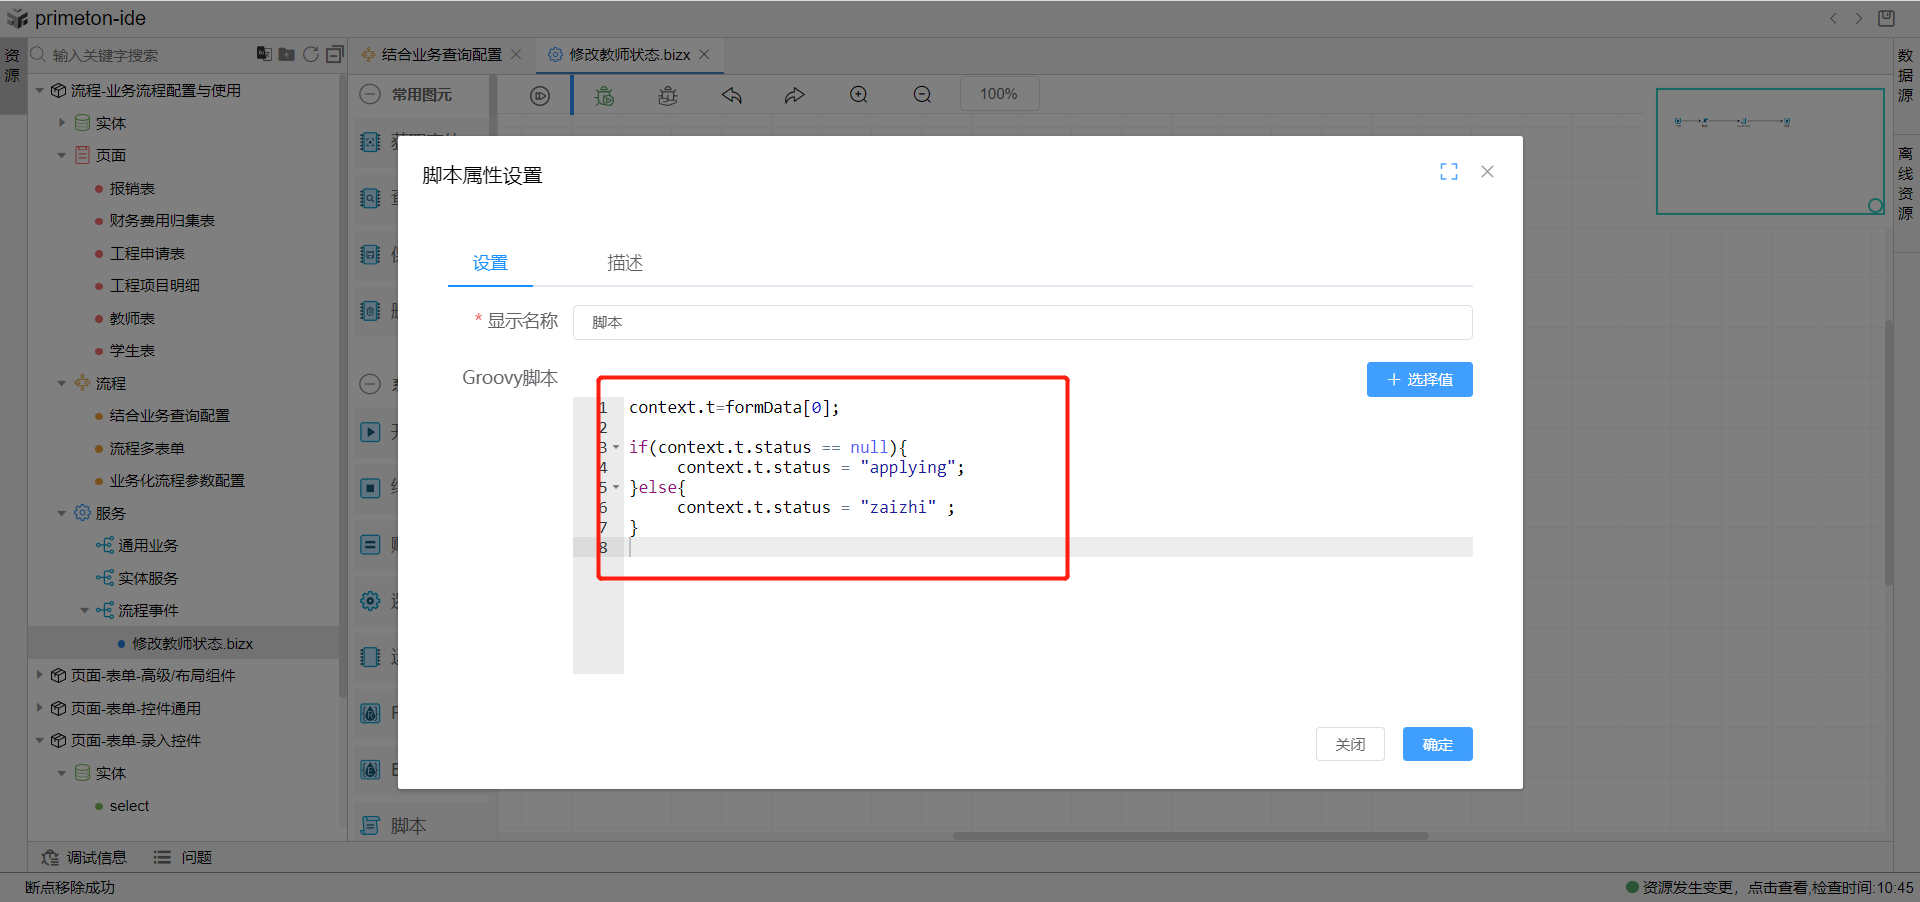Screen dimensions: 1920x902
Task: Fold the if block at line 3
Action: pos(616,447)
